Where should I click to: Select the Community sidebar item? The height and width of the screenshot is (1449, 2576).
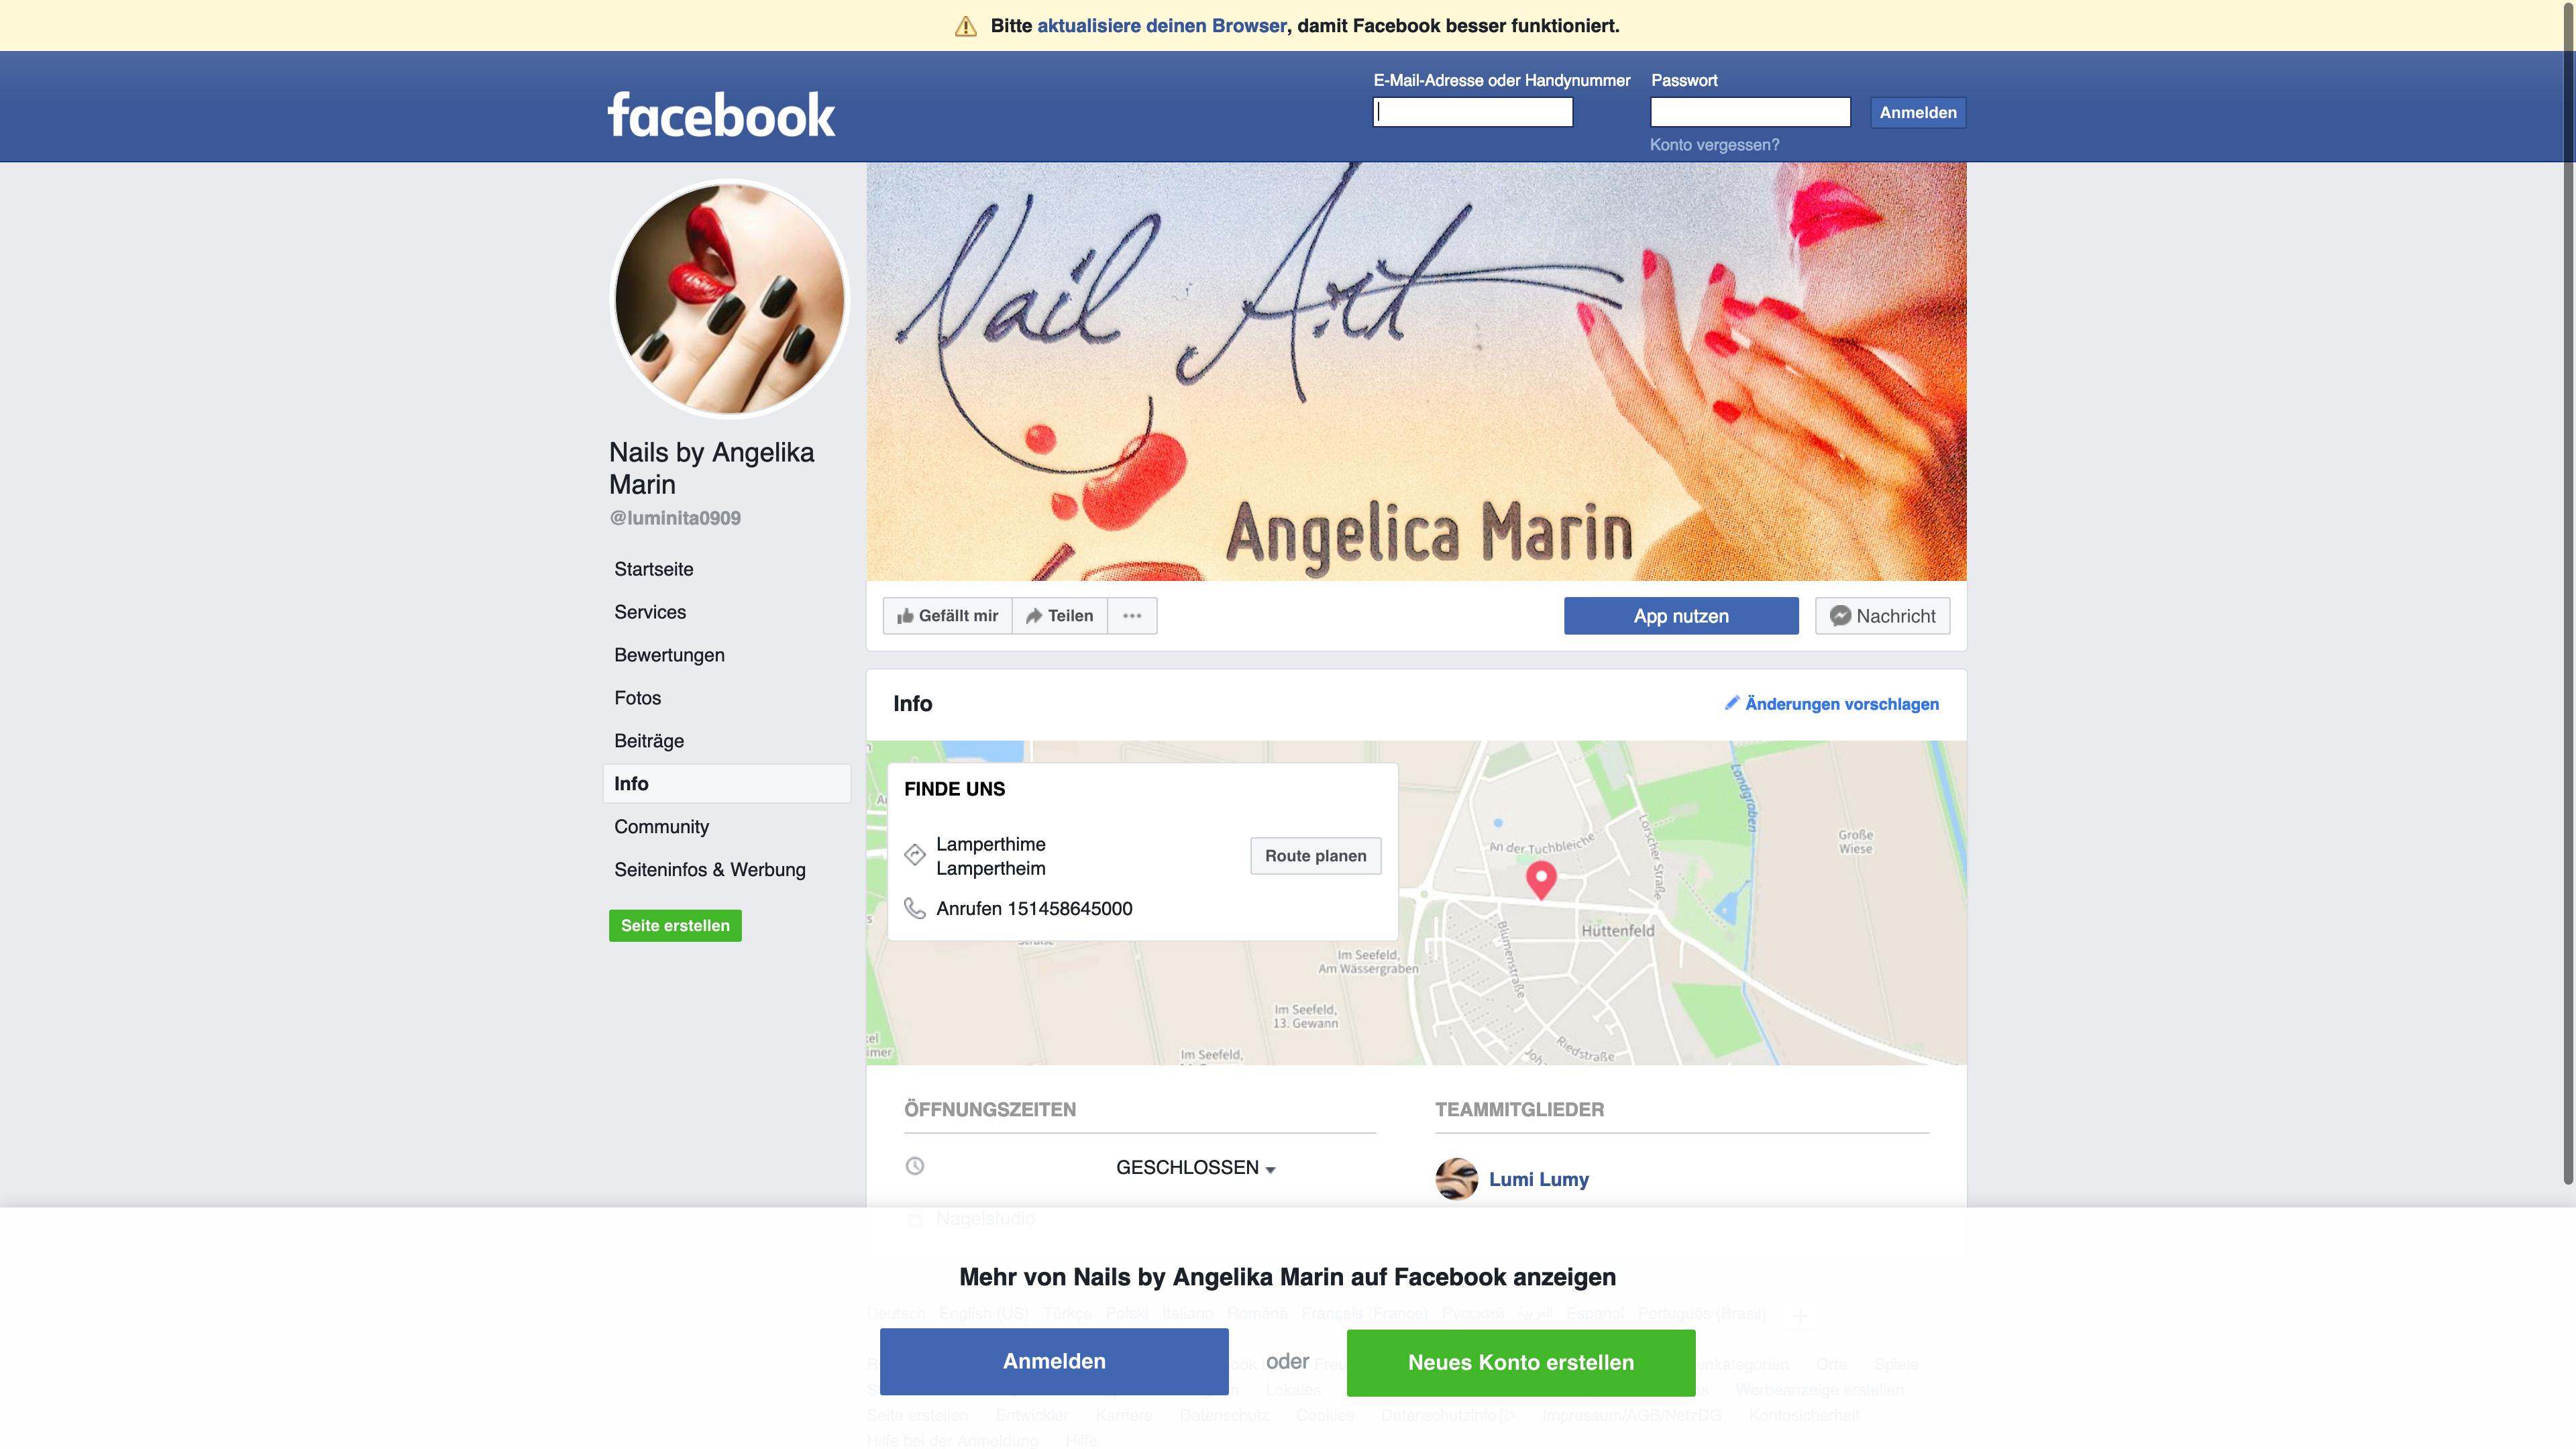tap(661, 827)
